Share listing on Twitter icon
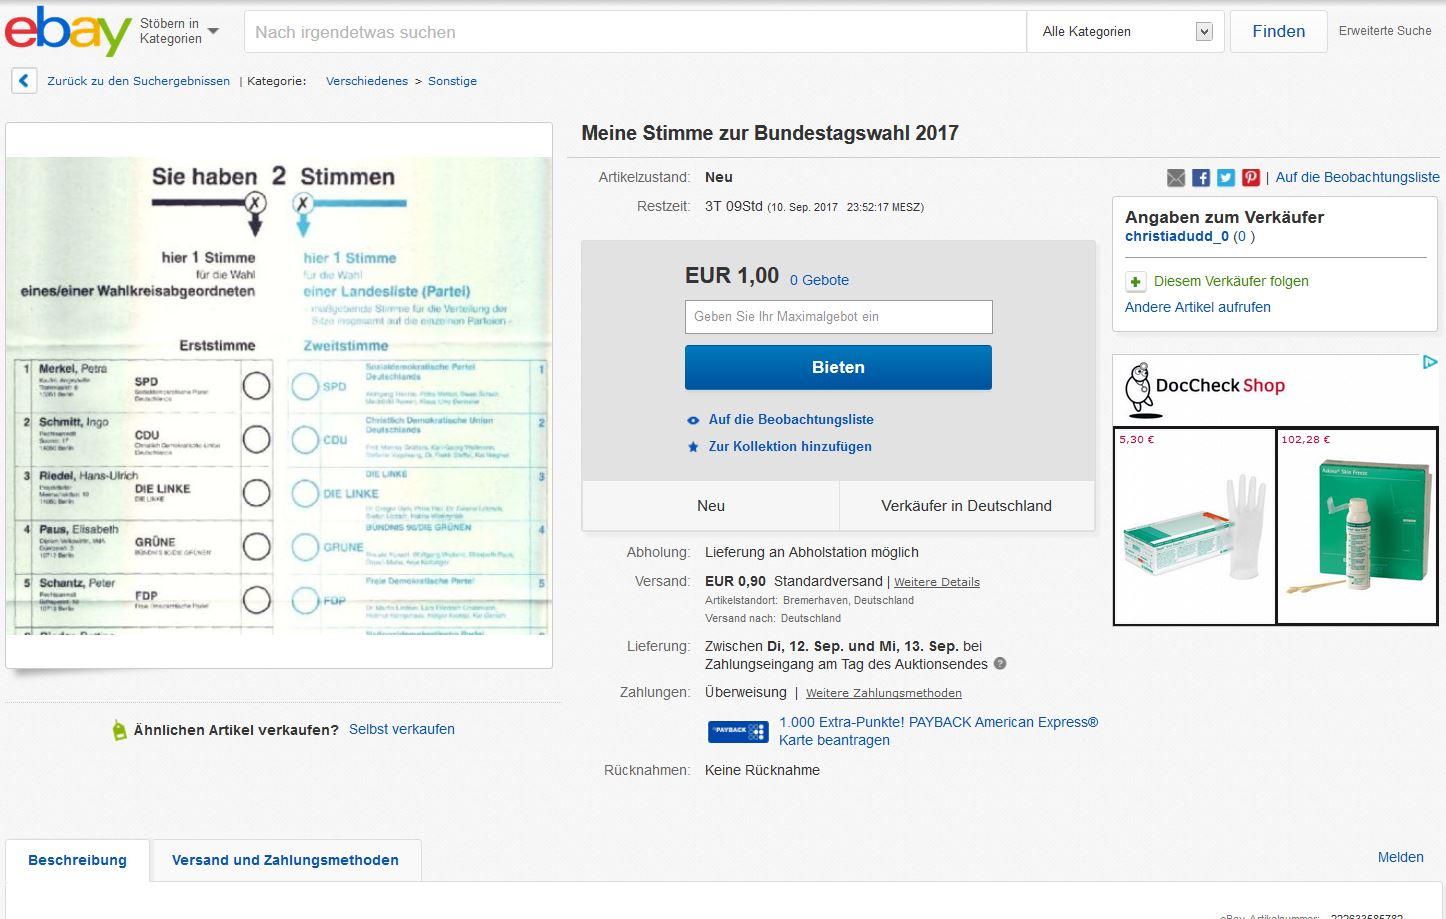Image resolution: width=1446 pixels, height=919 pixels. pyautogui.click(x=1226, y=178)
